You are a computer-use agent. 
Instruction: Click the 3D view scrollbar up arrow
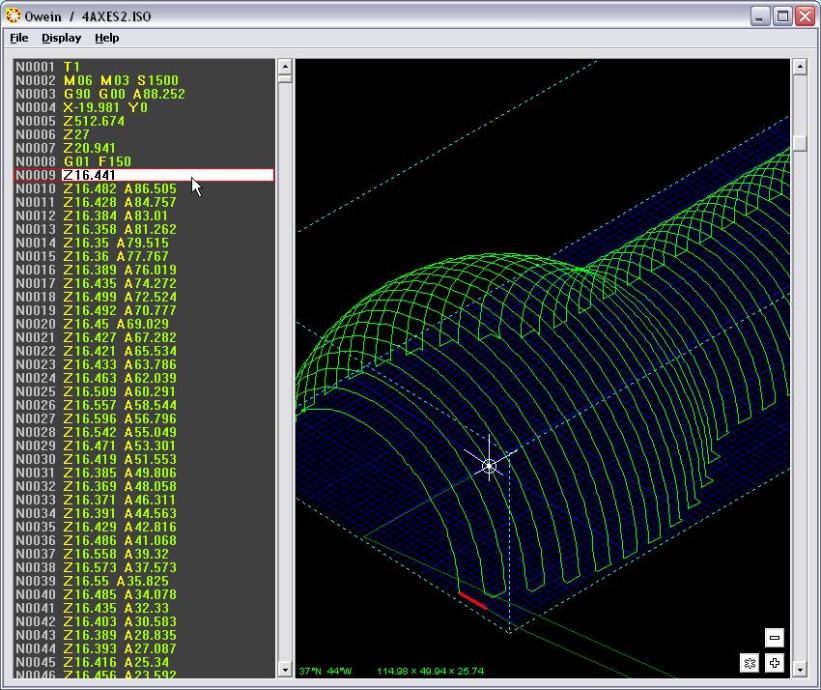coord(799,67)
